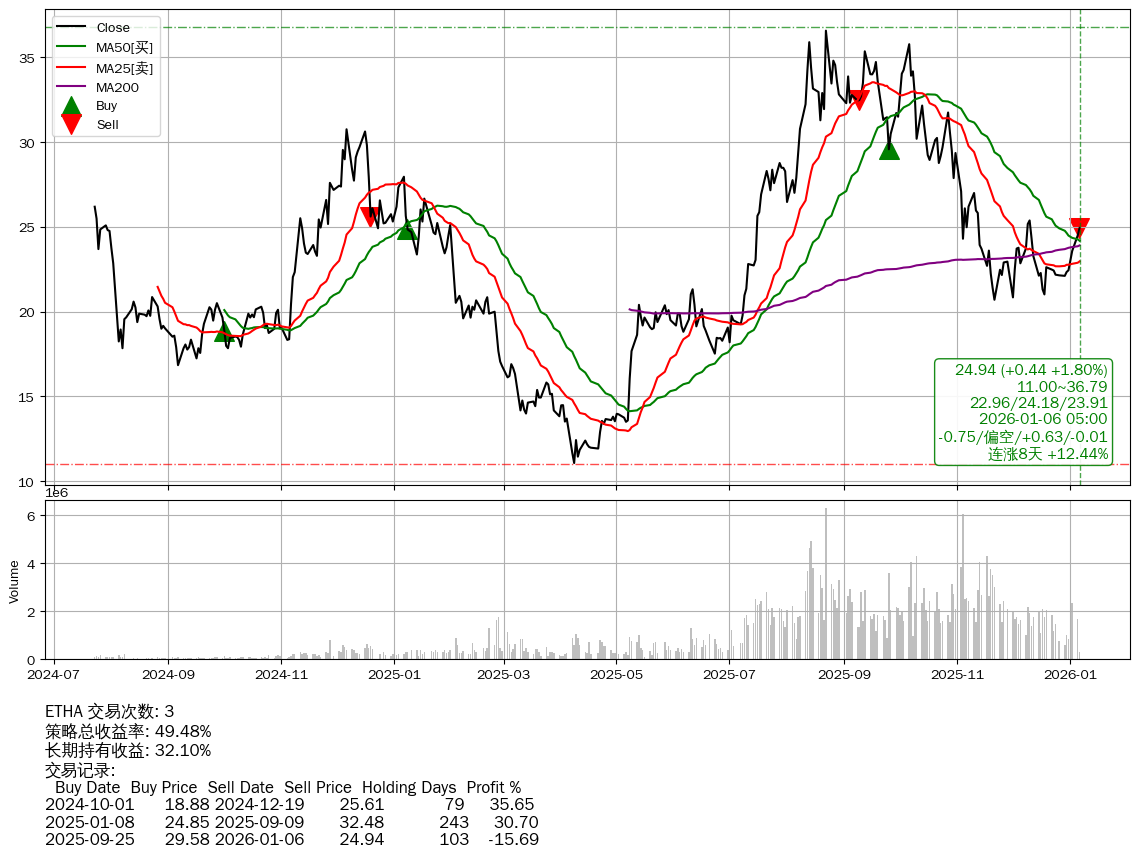
Task: Click the green Buy arrow at late September 2025
Action: pyautogui.click(x=889, y=150)
